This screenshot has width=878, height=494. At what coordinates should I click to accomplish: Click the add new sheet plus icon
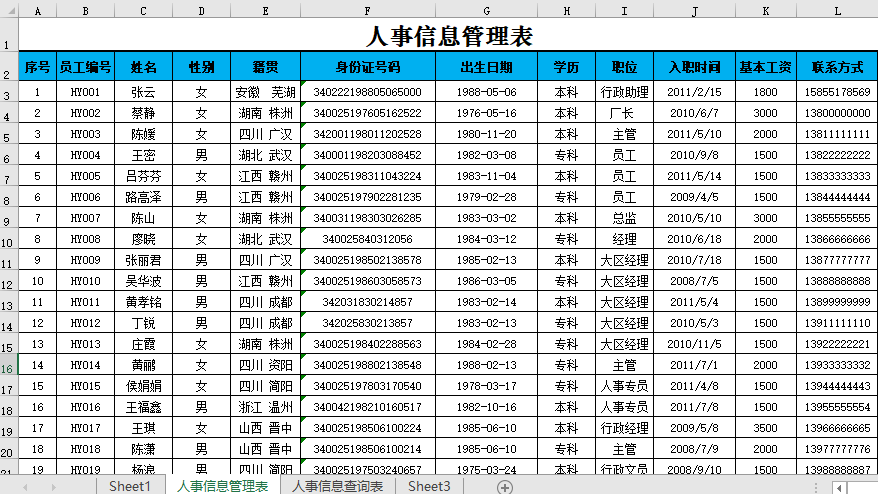tap(505, 486)
